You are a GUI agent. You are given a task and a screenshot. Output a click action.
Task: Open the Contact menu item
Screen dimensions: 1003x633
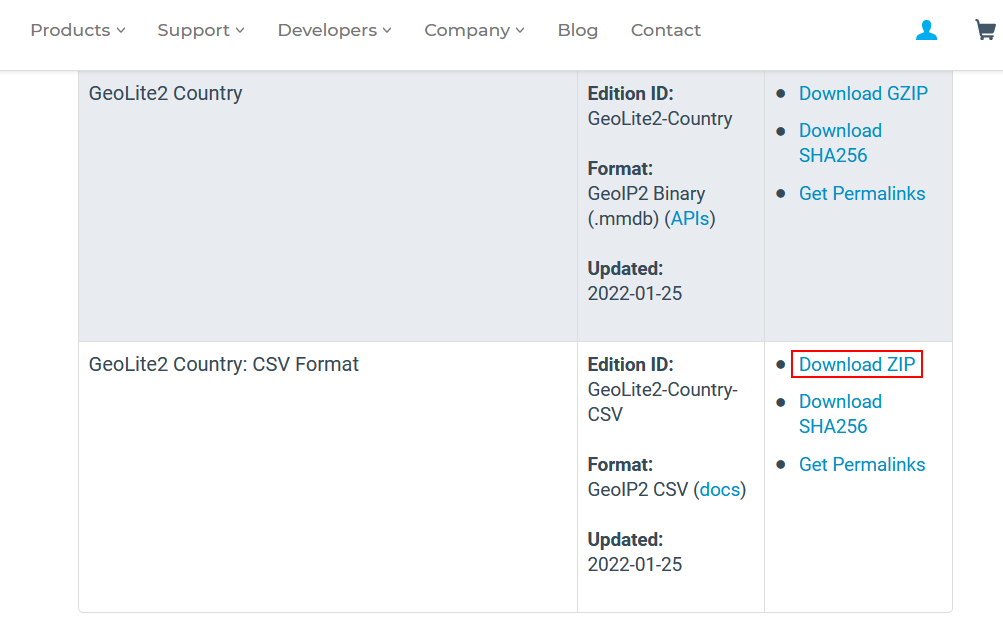point(665,30)
